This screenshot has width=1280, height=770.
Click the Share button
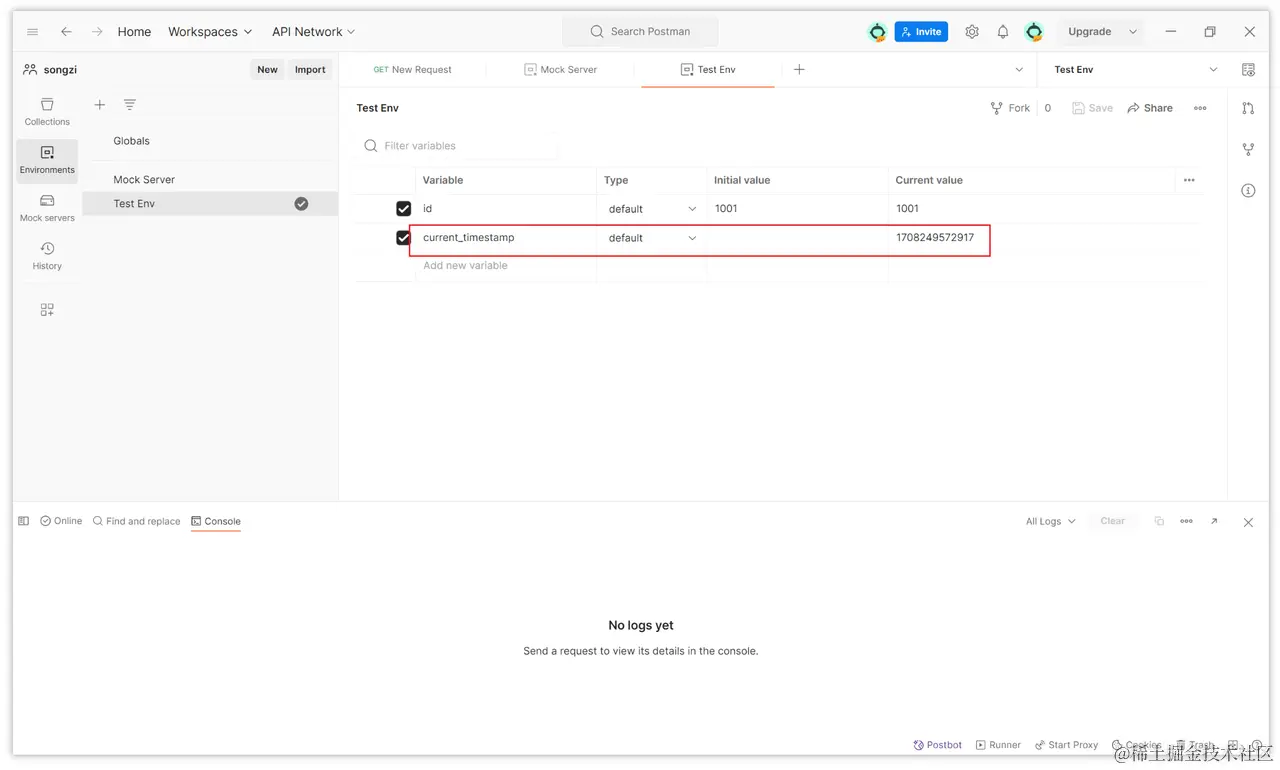click(1150, 108)
